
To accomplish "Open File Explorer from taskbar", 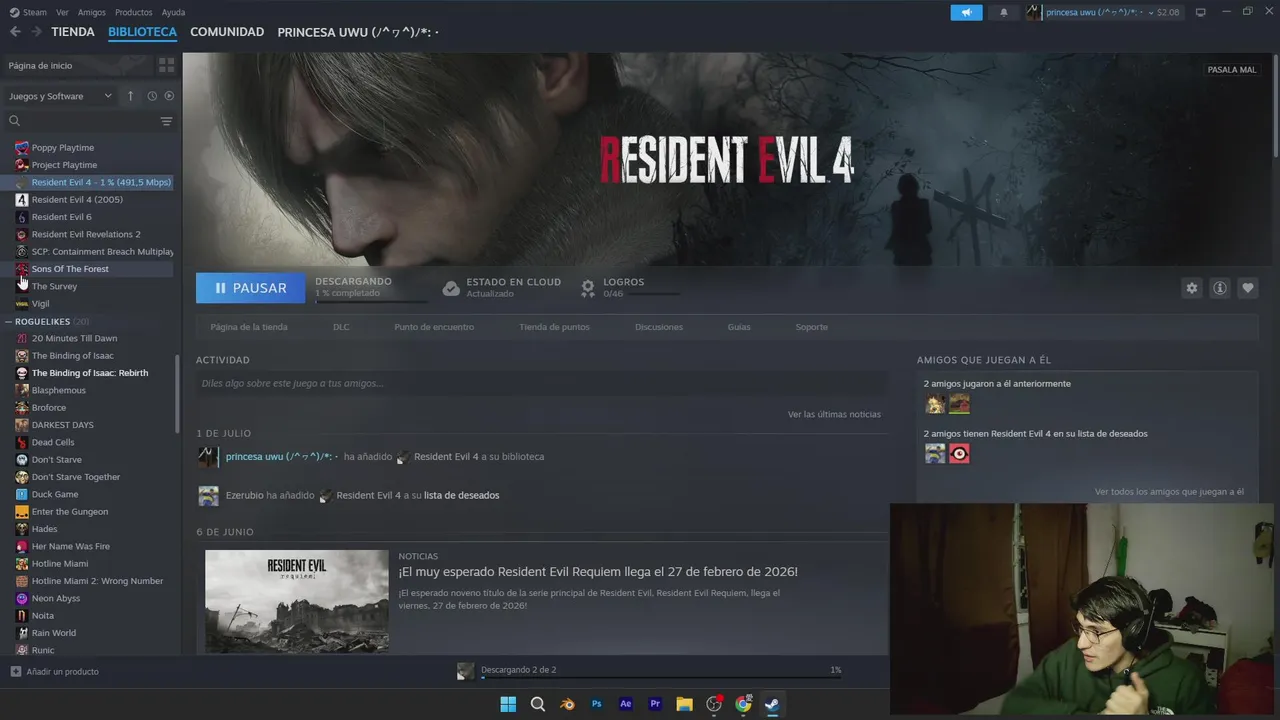I will point(684,704).
